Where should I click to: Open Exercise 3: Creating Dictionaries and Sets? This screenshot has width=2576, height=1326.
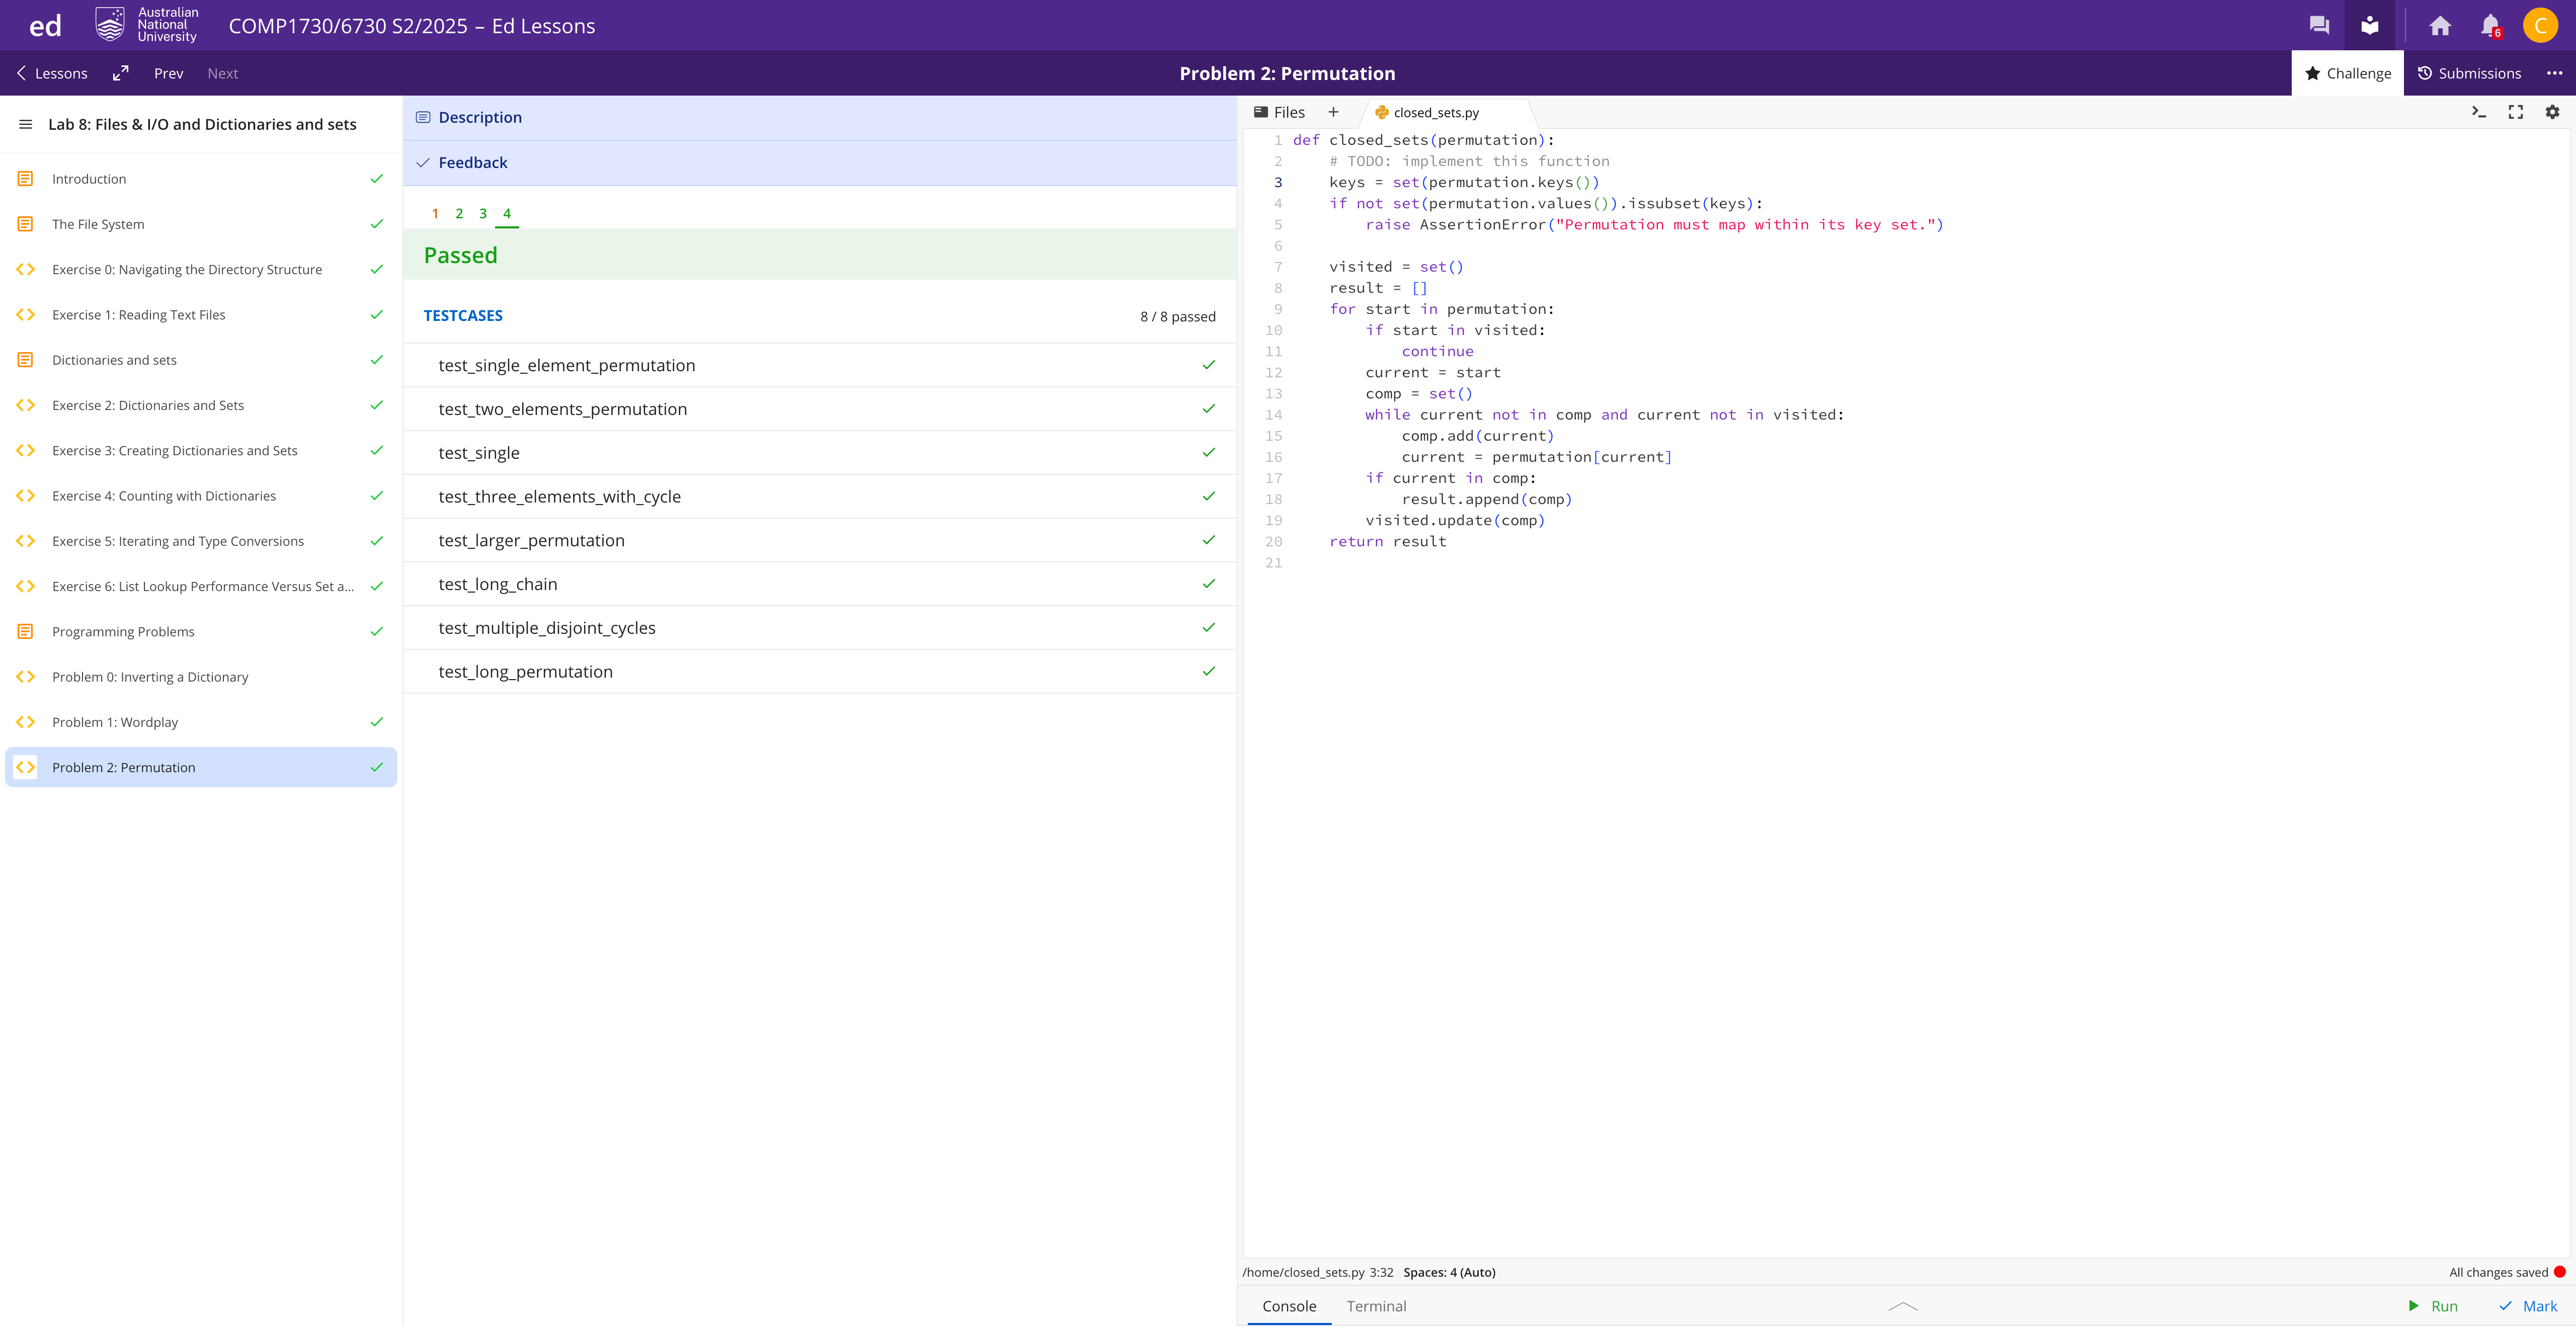[x=201, y=451]
